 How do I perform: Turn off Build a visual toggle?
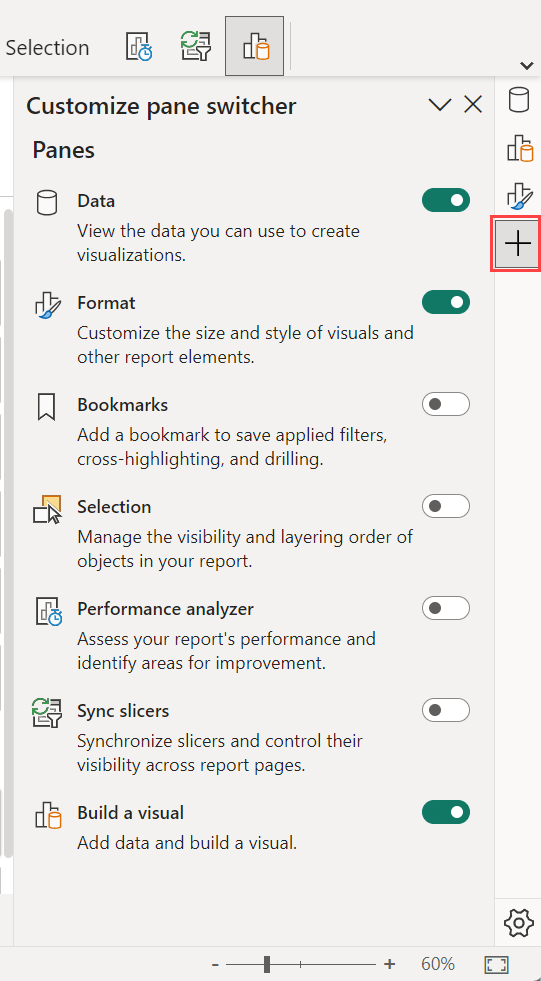coord(446,812)
